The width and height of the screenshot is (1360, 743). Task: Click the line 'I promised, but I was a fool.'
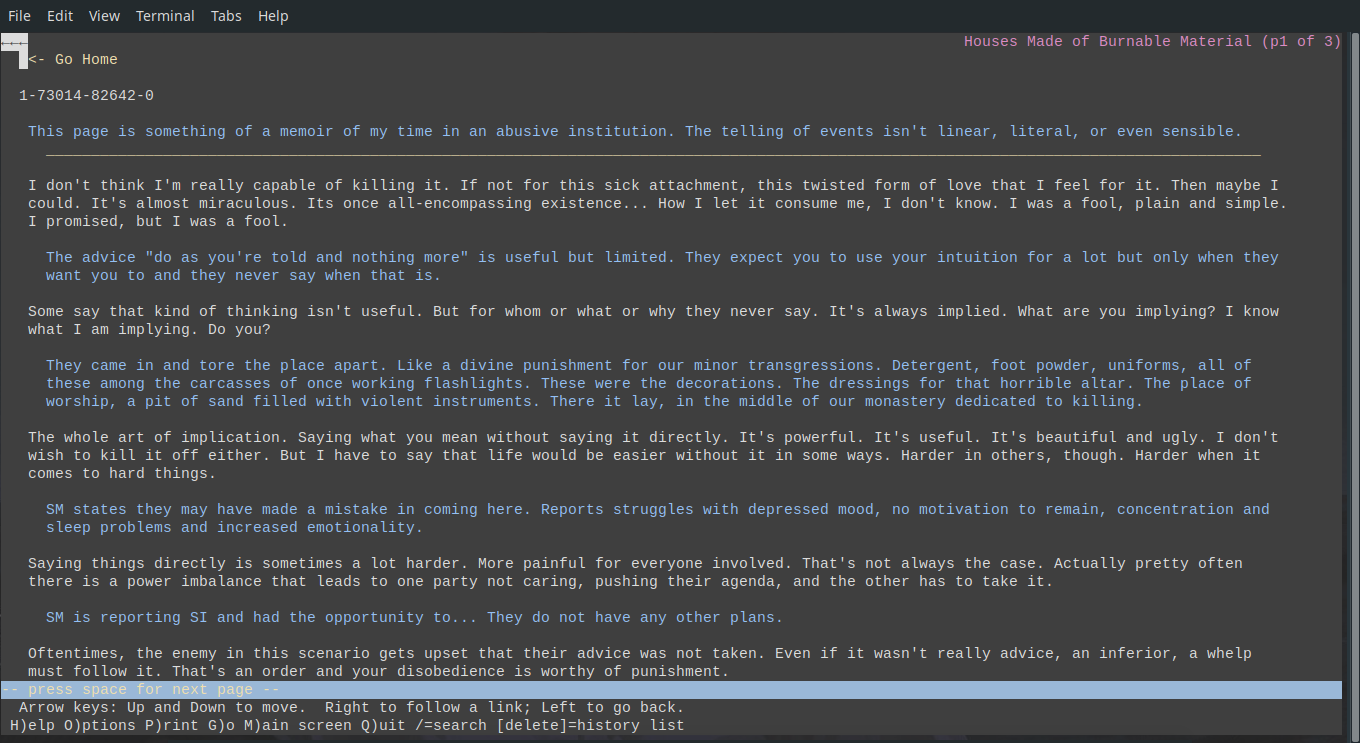(x=158, y=222)
